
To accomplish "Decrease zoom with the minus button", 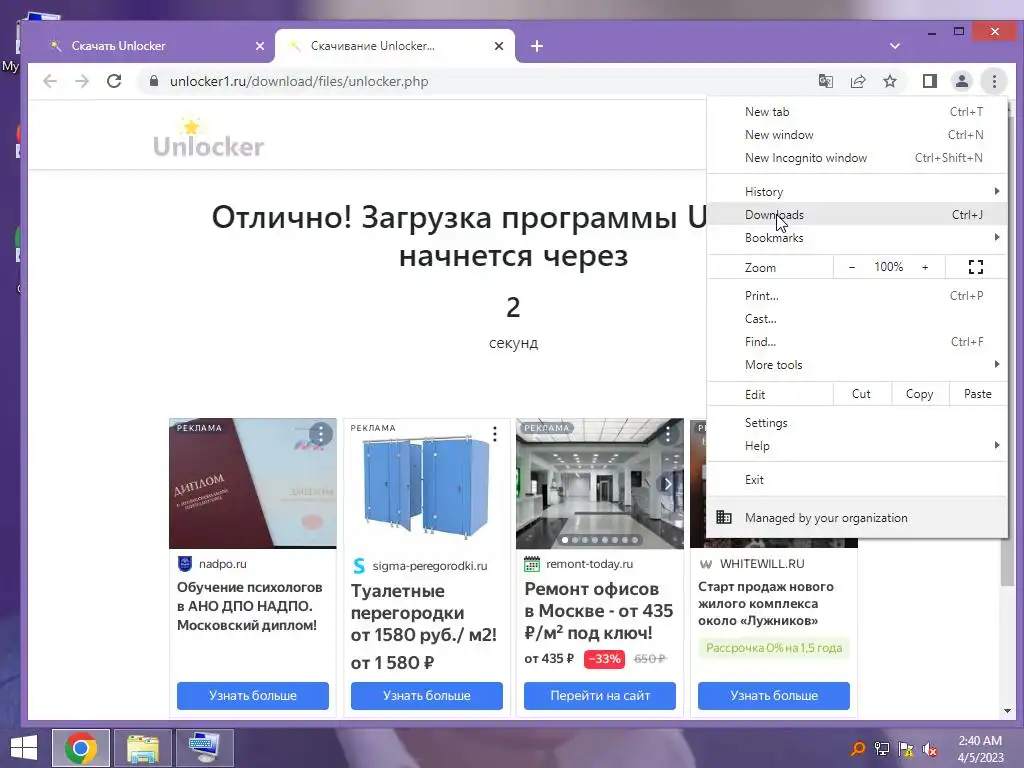I will [852, 267].
